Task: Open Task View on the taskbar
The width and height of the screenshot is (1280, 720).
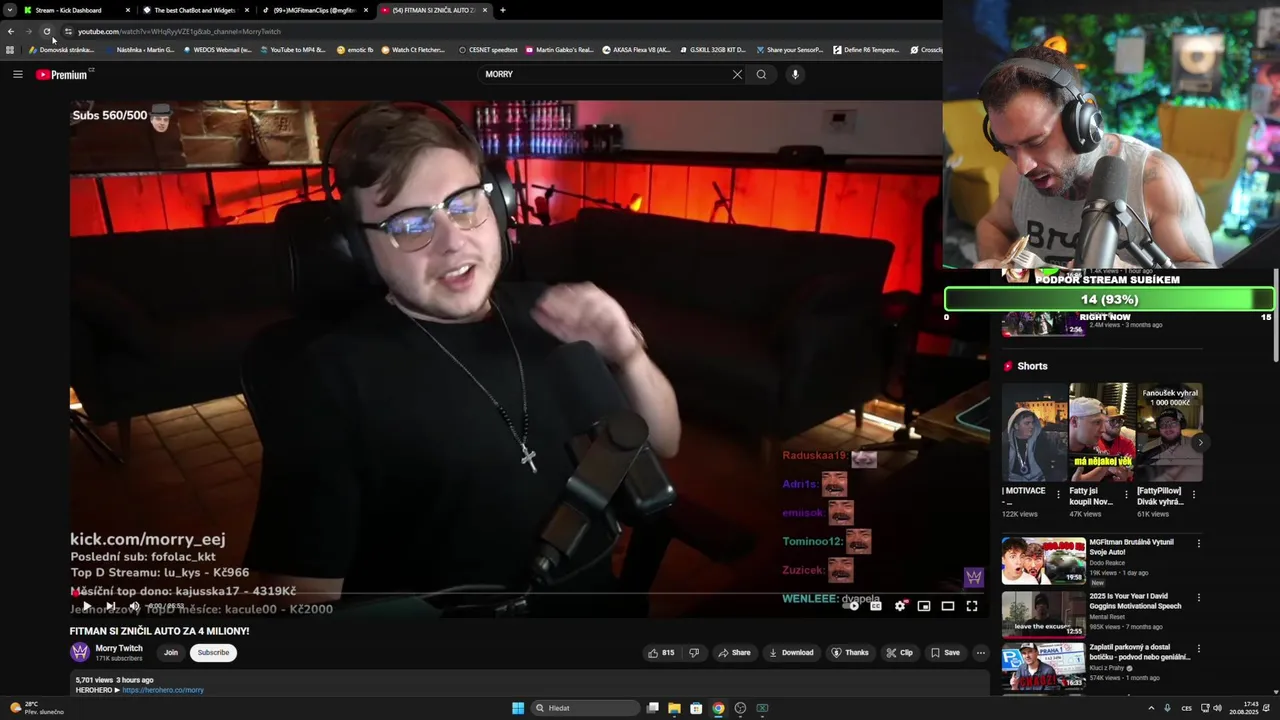Action: click(x=652, y=708)
